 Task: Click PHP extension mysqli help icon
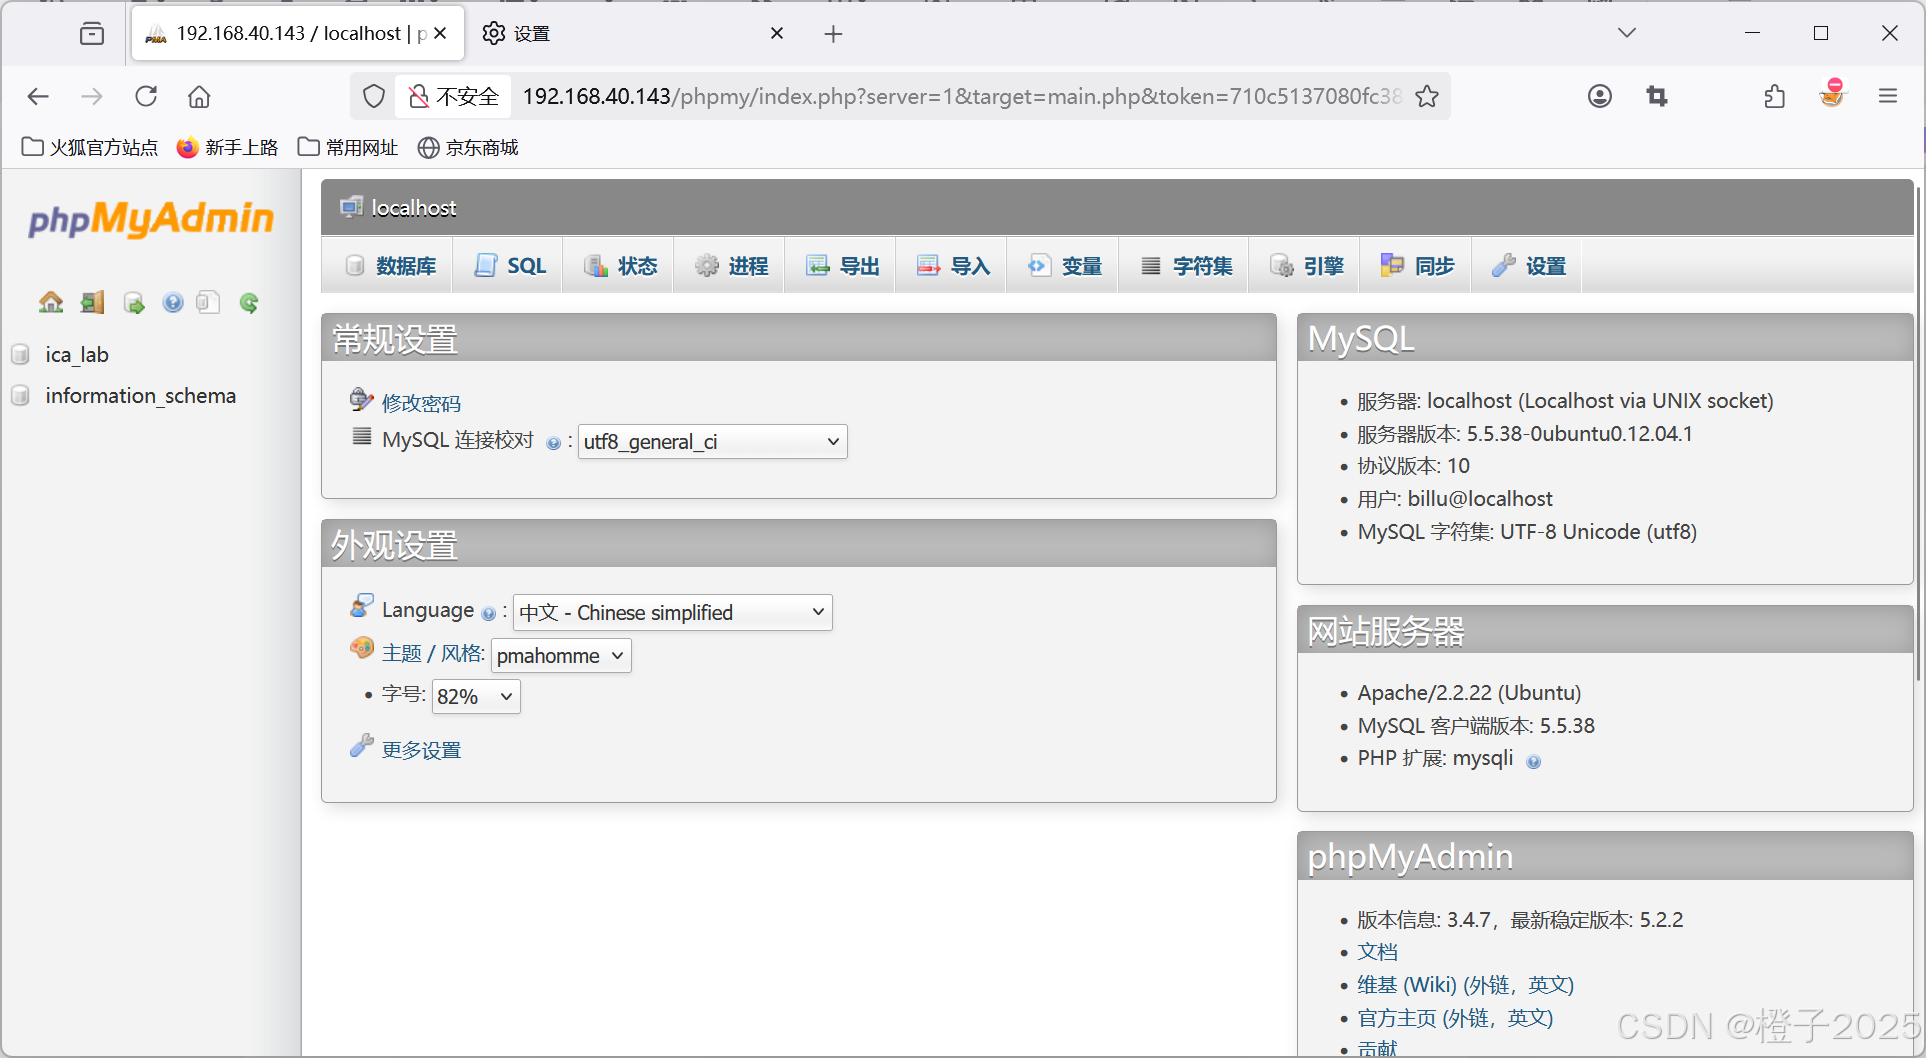[x=1534, y=761]
